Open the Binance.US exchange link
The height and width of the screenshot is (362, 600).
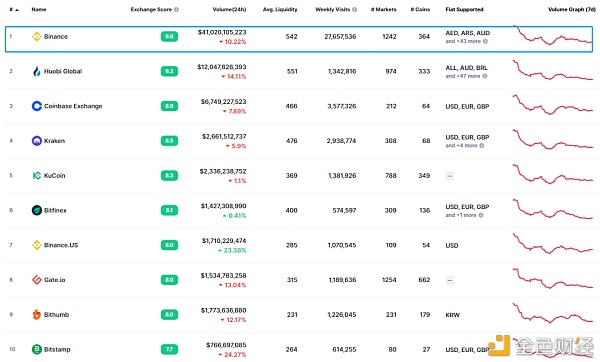pyautogui.click(x=61, y=245)
